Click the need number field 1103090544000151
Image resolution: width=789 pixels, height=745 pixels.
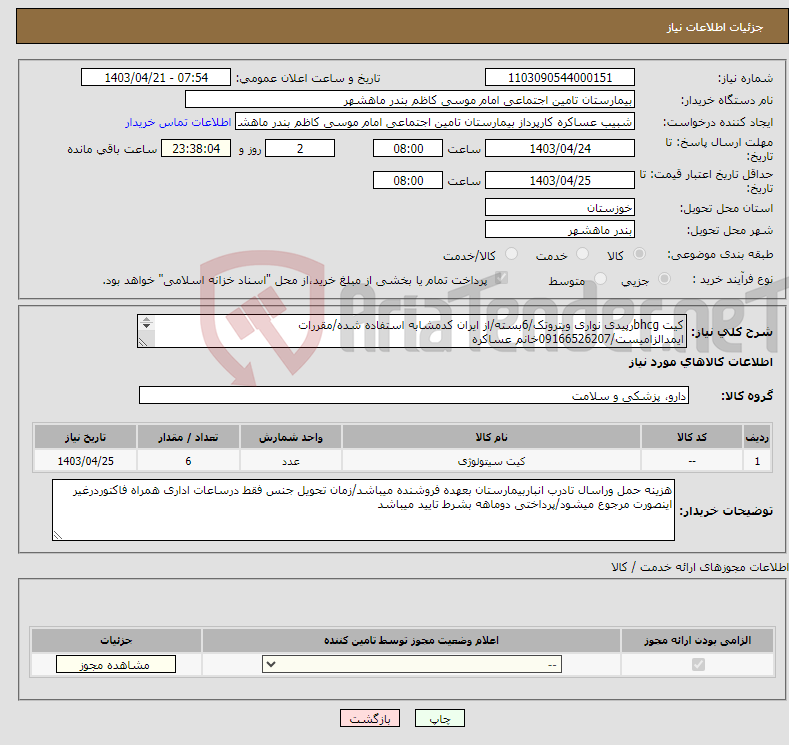click(560, 77)
